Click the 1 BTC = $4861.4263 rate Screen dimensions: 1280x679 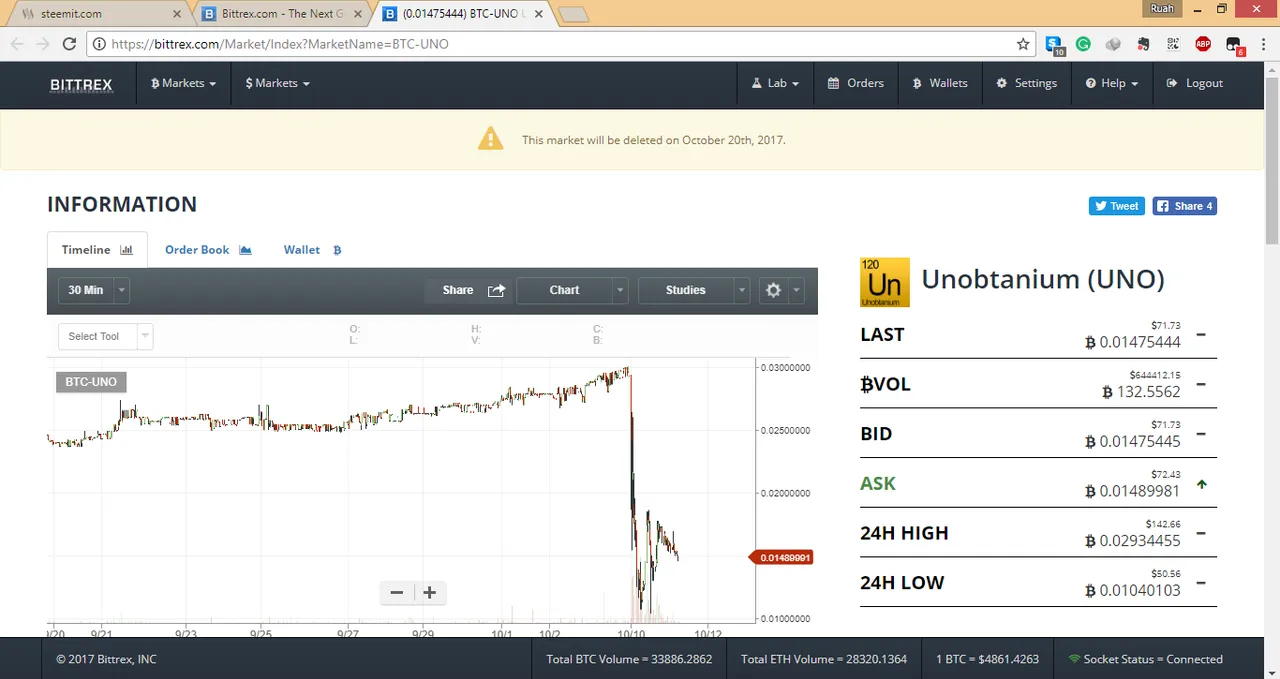click(x=987, y=660)
